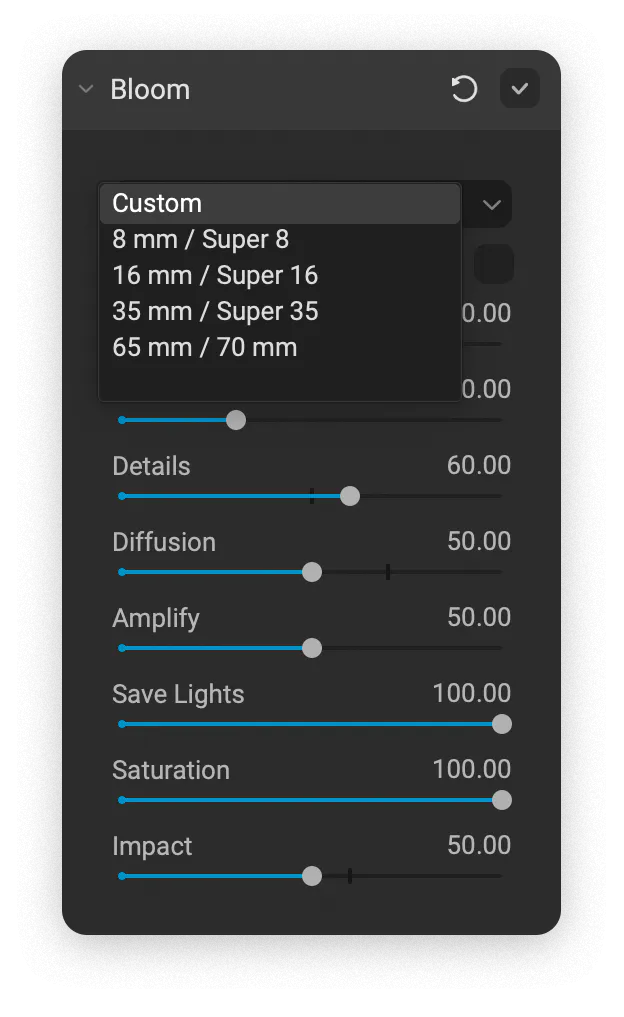Click the Save Lights slider handle

(x=502, y=724)
